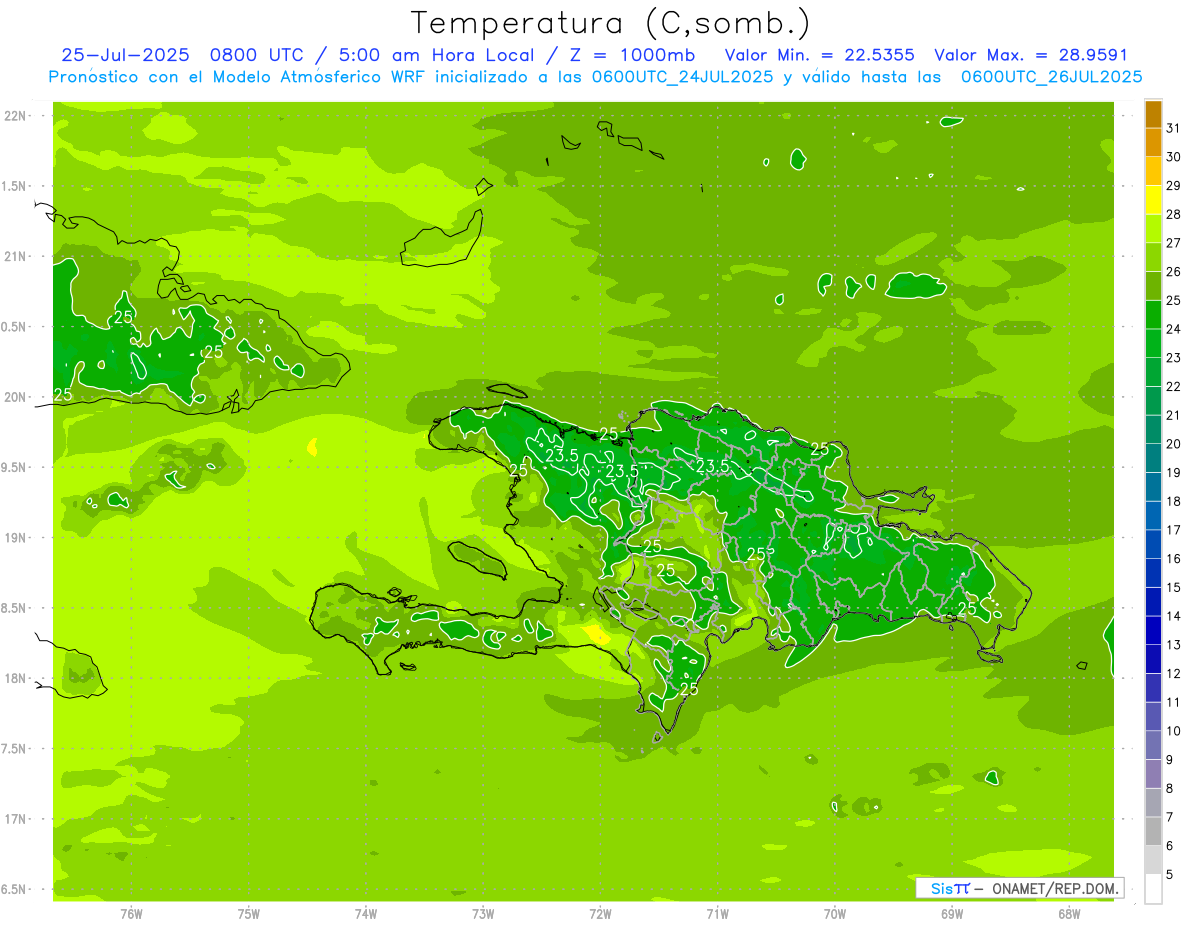Click the legend value '5'
Image resolution: width=1200 pixels, height=927 pixels.
point(1170,875)
